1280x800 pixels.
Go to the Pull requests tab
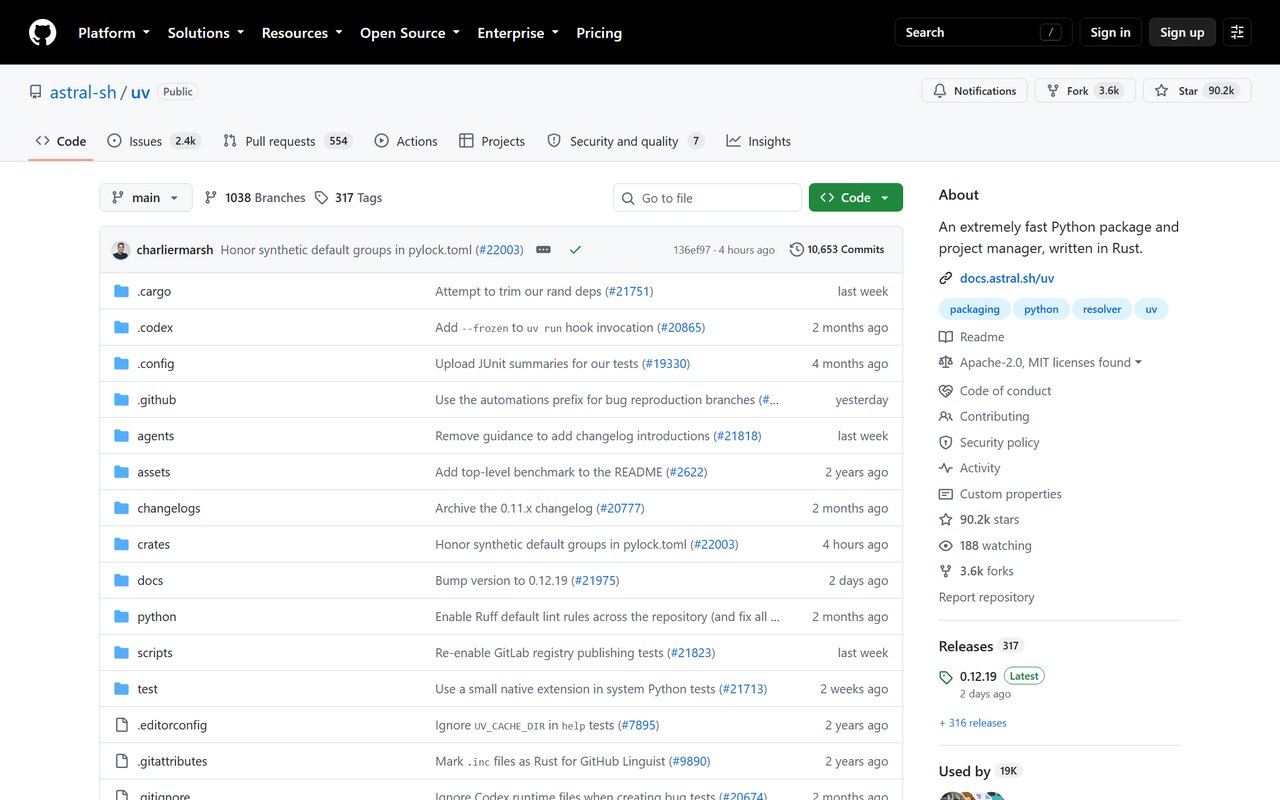[287, 141]
